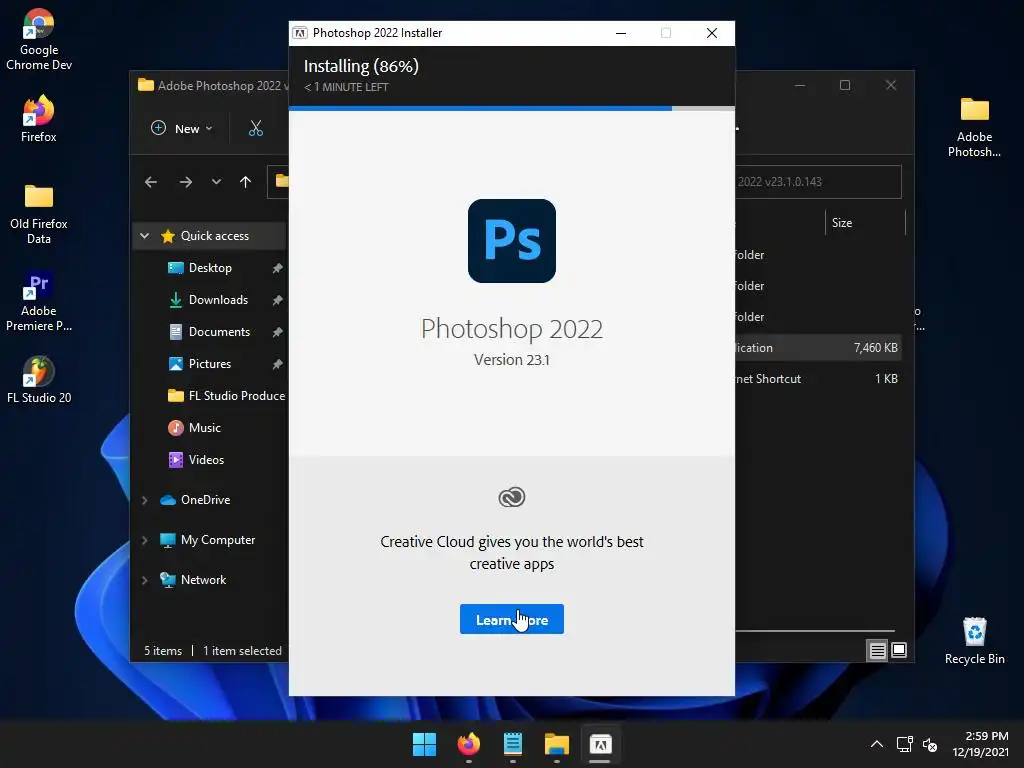Image resolution: width=1024 pixels, height=768 pixels.
Task: Go up one folder level in Explorer
Action: [x=245, y=182]
